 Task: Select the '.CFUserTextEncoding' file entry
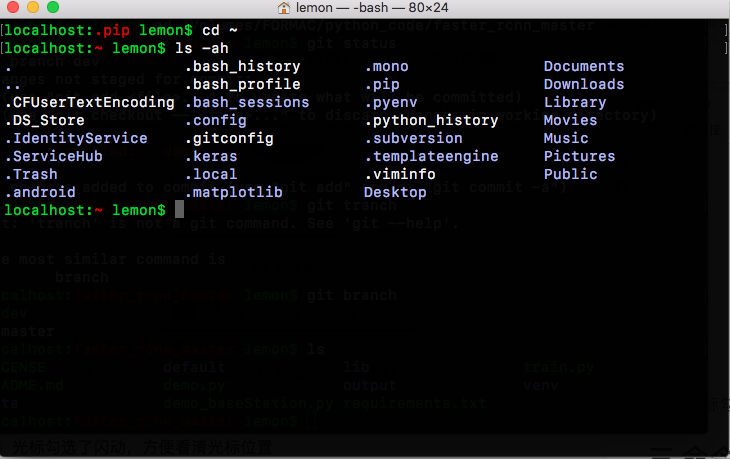(x=89, y=102)
